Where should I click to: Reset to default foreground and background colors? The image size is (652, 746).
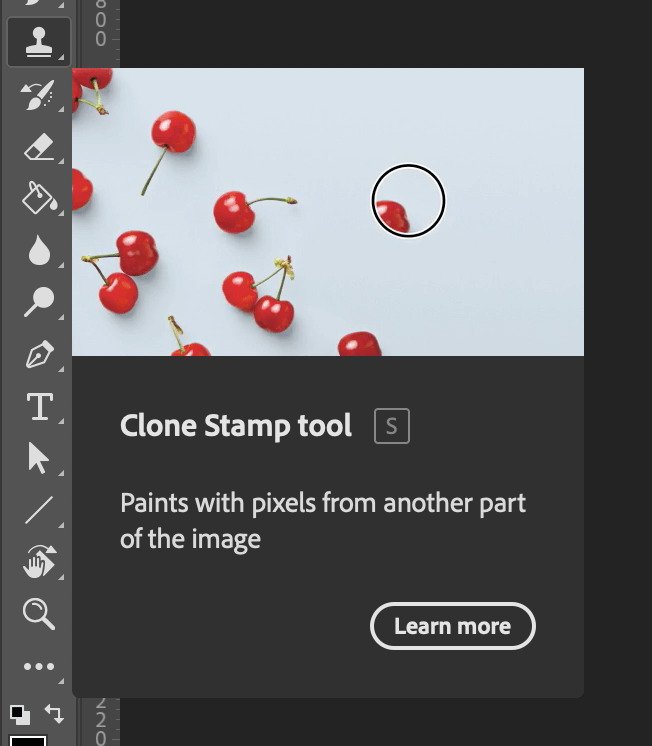19,714
